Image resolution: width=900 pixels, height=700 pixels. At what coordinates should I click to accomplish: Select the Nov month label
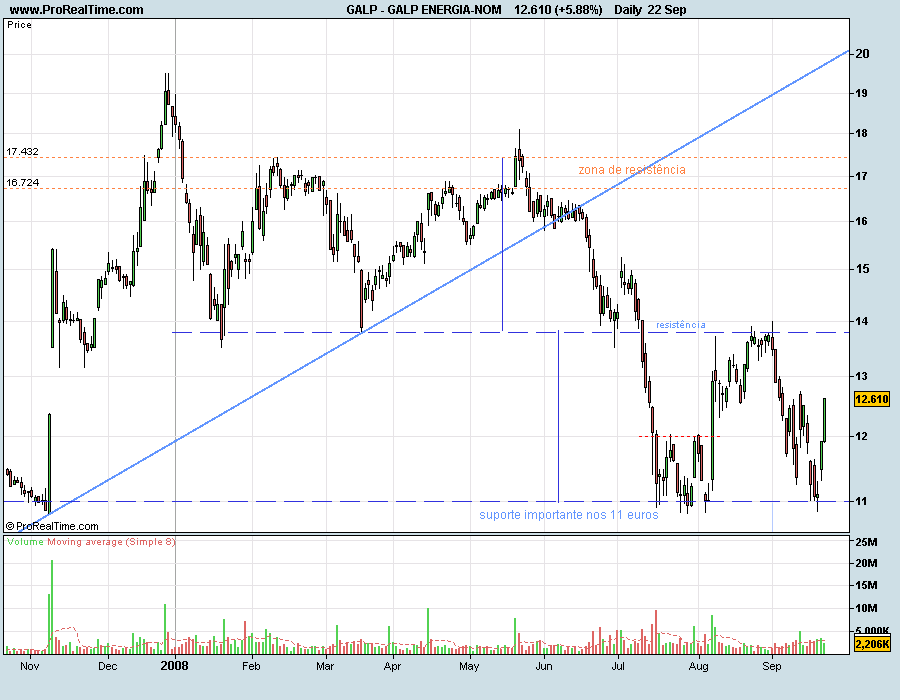(29, 666)
